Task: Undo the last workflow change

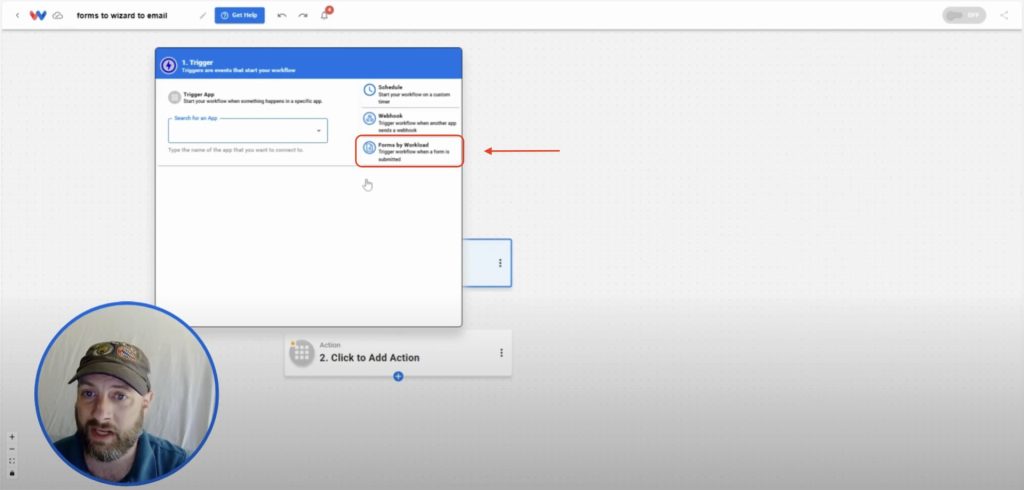Action: click(x=282, y=15)
